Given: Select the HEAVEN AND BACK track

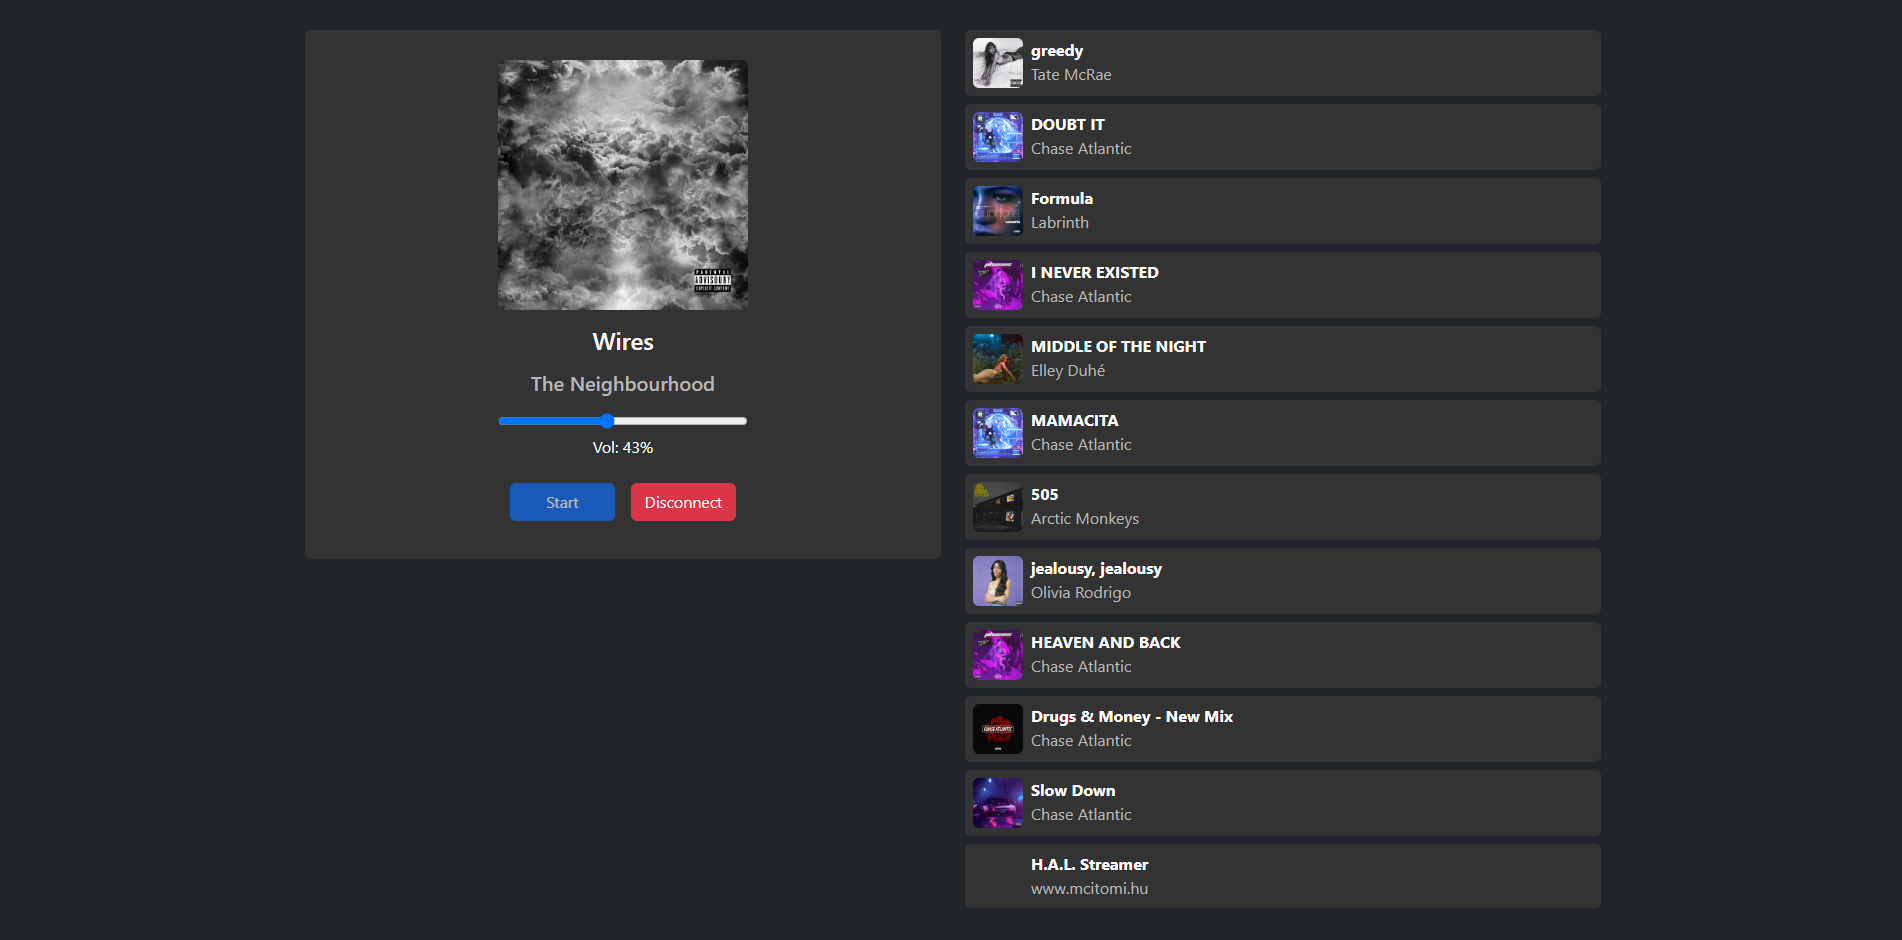Looking at the screenshot, I should click(1282, 655).
